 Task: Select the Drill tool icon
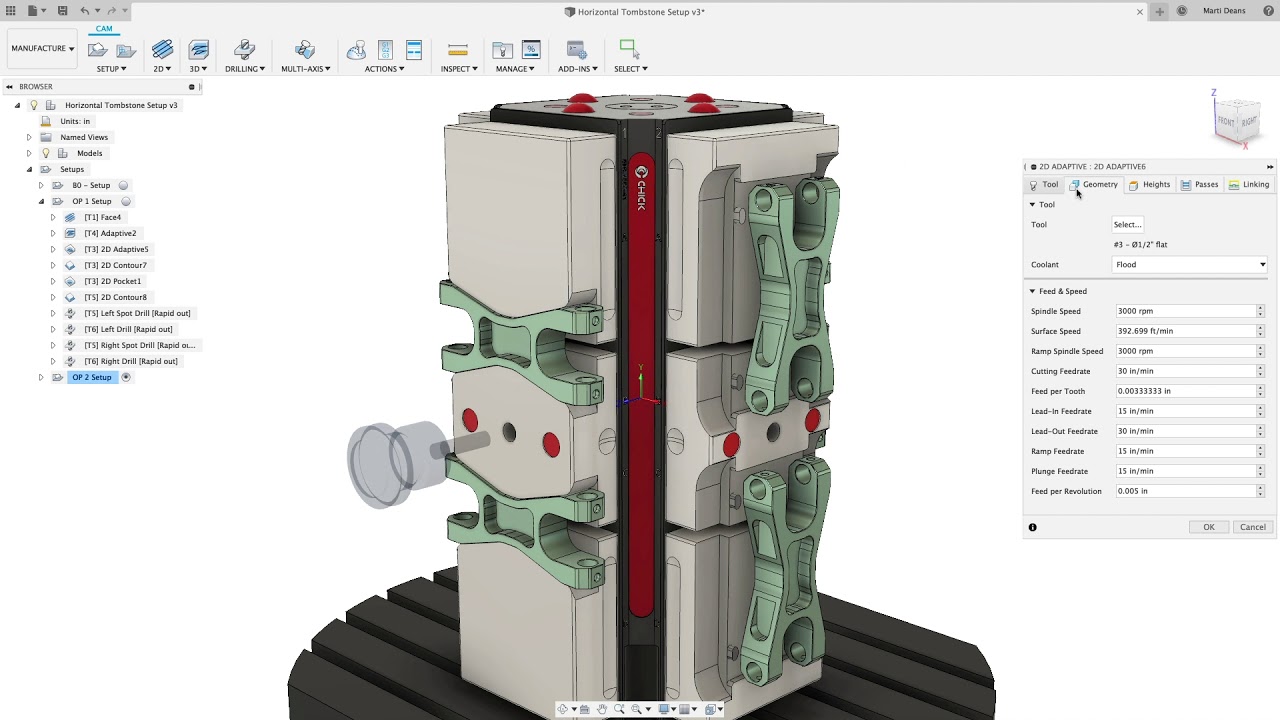pos(244,50)
